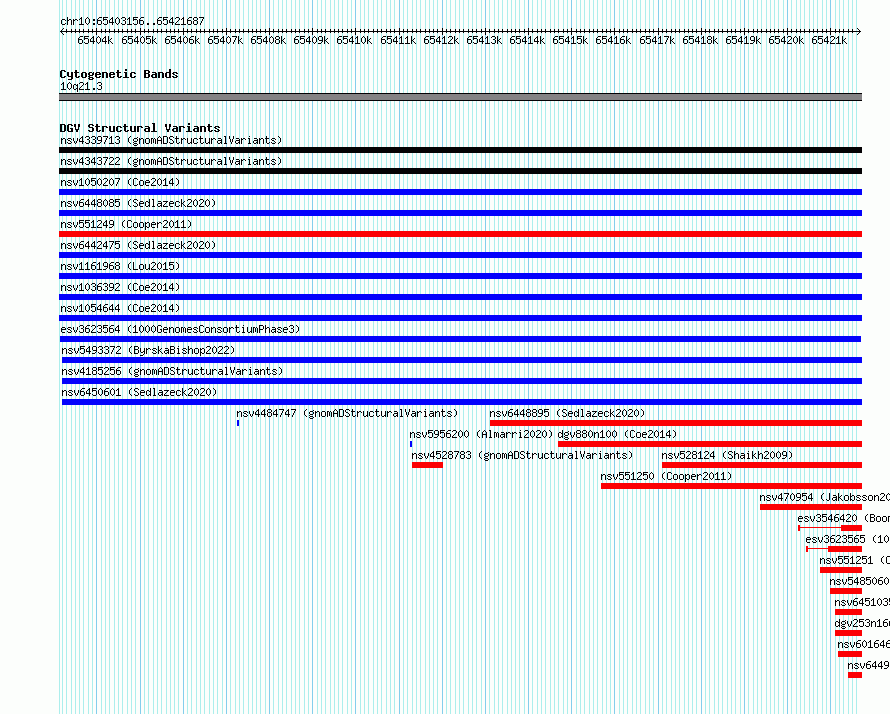Open nsv5956200 (Almarri2020) variant label
The image size is (890, 714).
[481, 434]
